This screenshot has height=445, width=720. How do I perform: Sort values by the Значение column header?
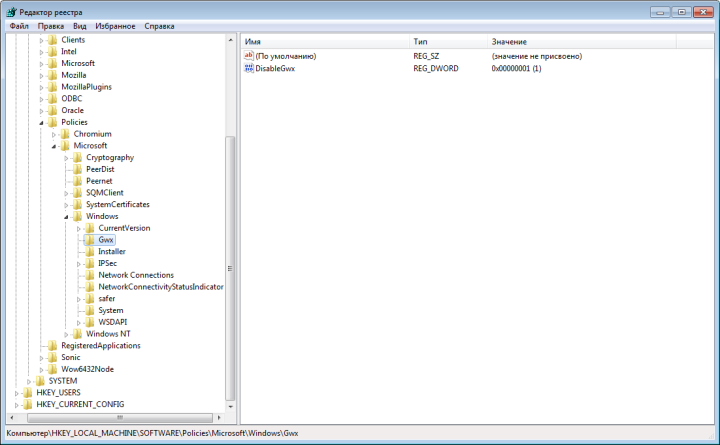582,42
